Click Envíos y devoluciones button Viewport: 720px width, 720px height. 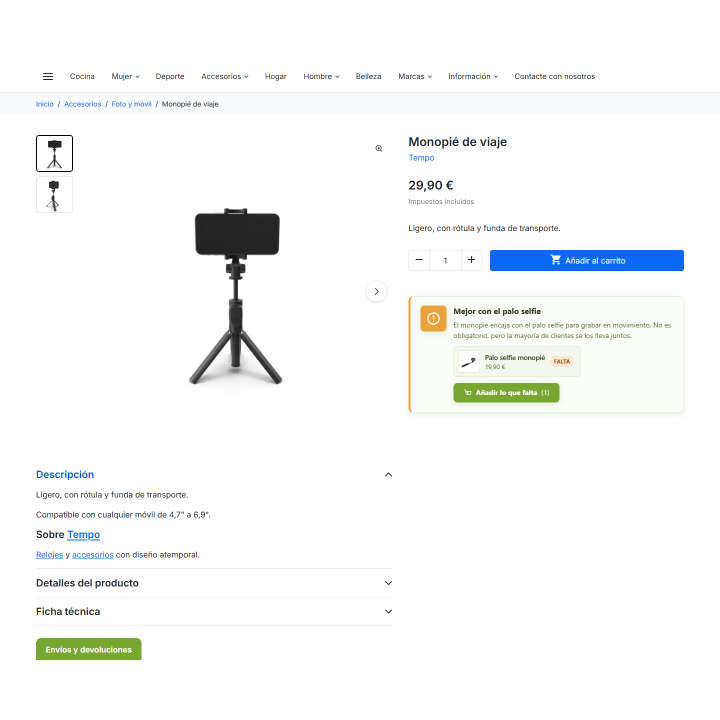(89, 649)
